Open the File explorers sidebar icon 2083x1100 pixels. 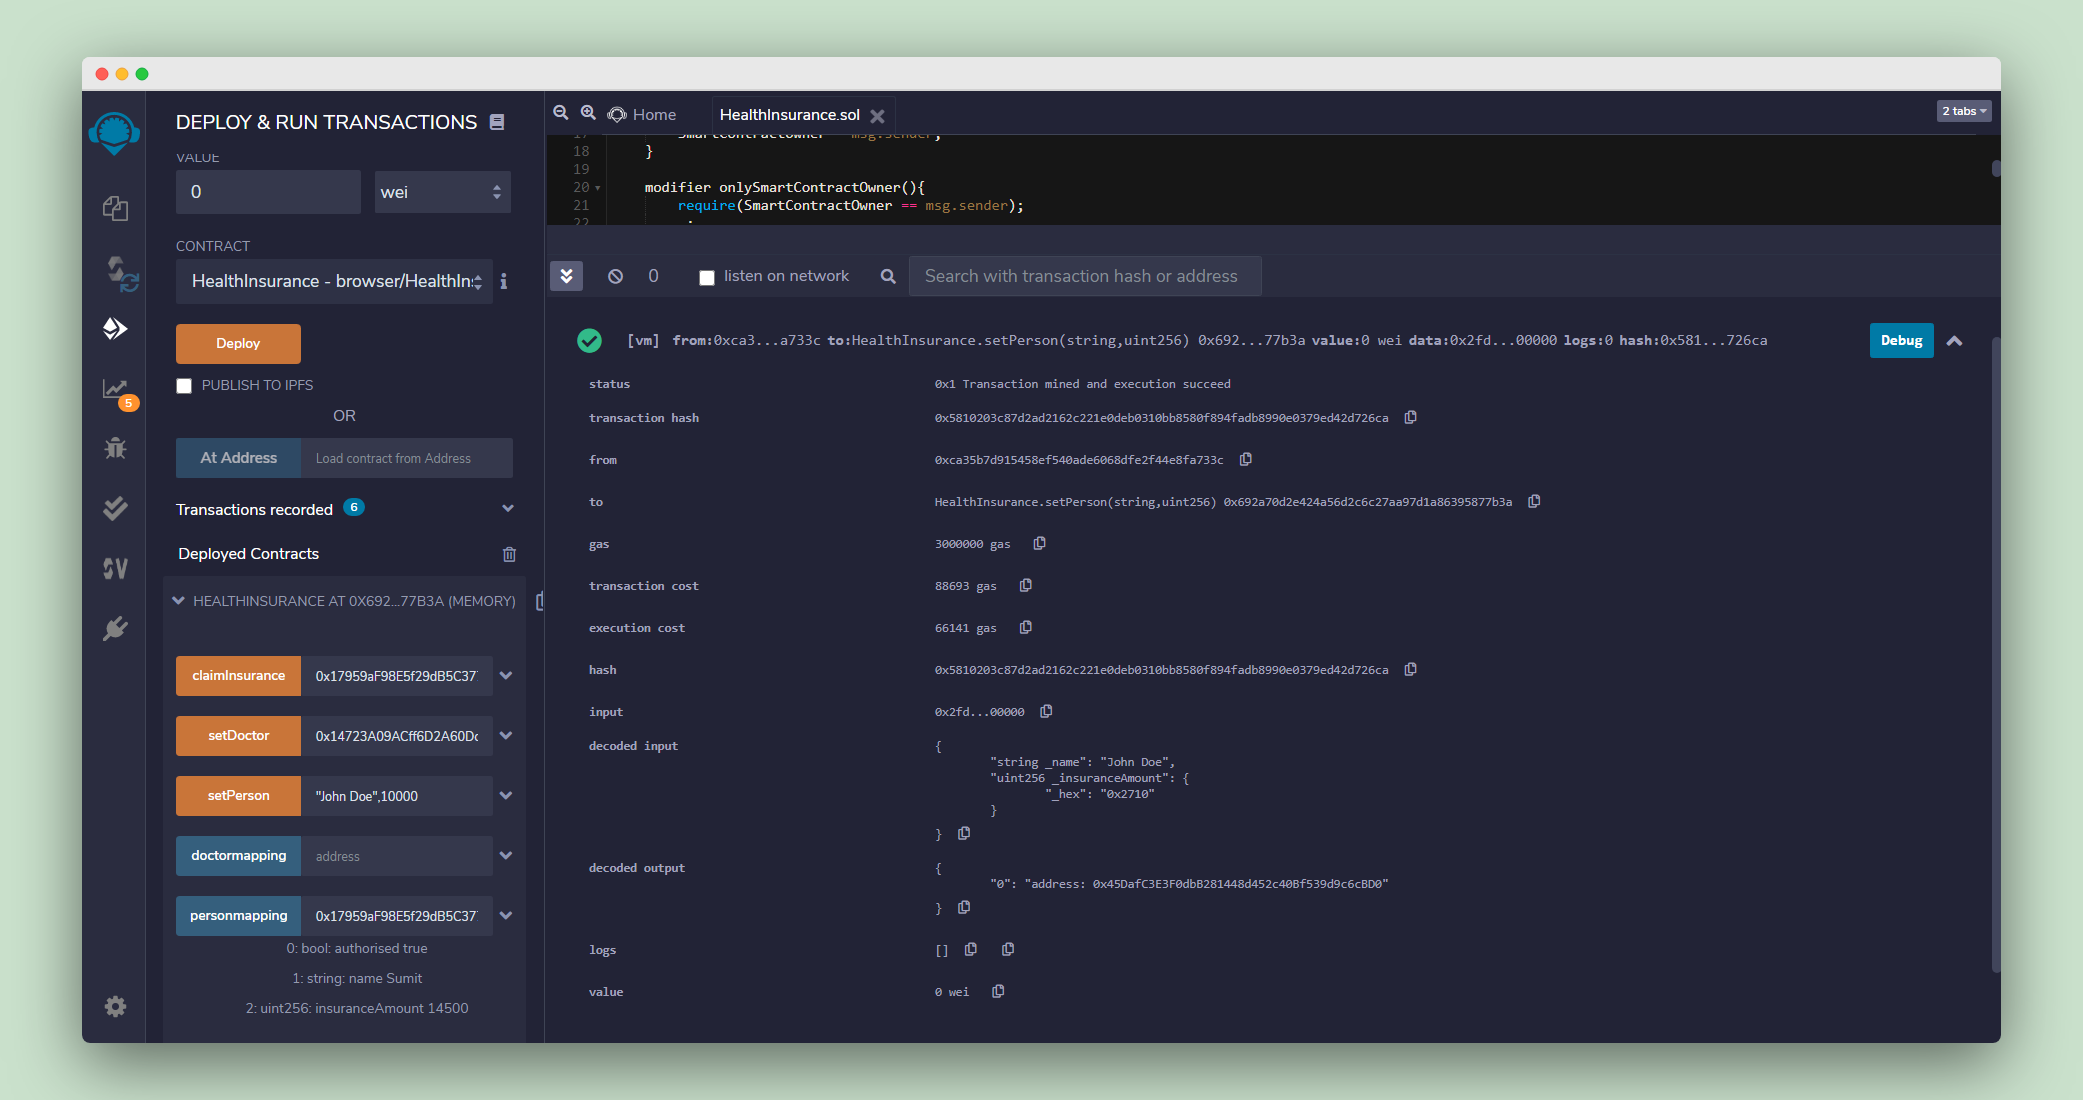click(x=115, y=208)
